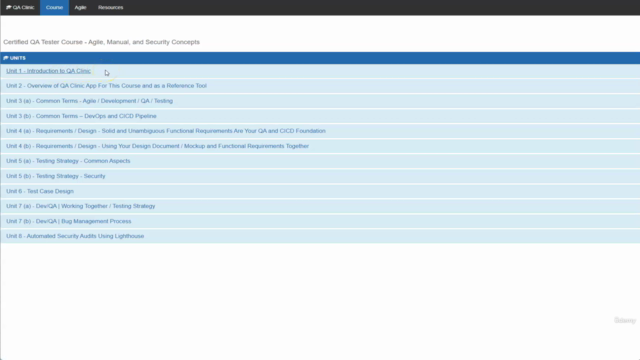Screen dimensions: 640x360
Task: Open Unit 7 (a) Dev/QA Working Together
Action: [81, 206]
